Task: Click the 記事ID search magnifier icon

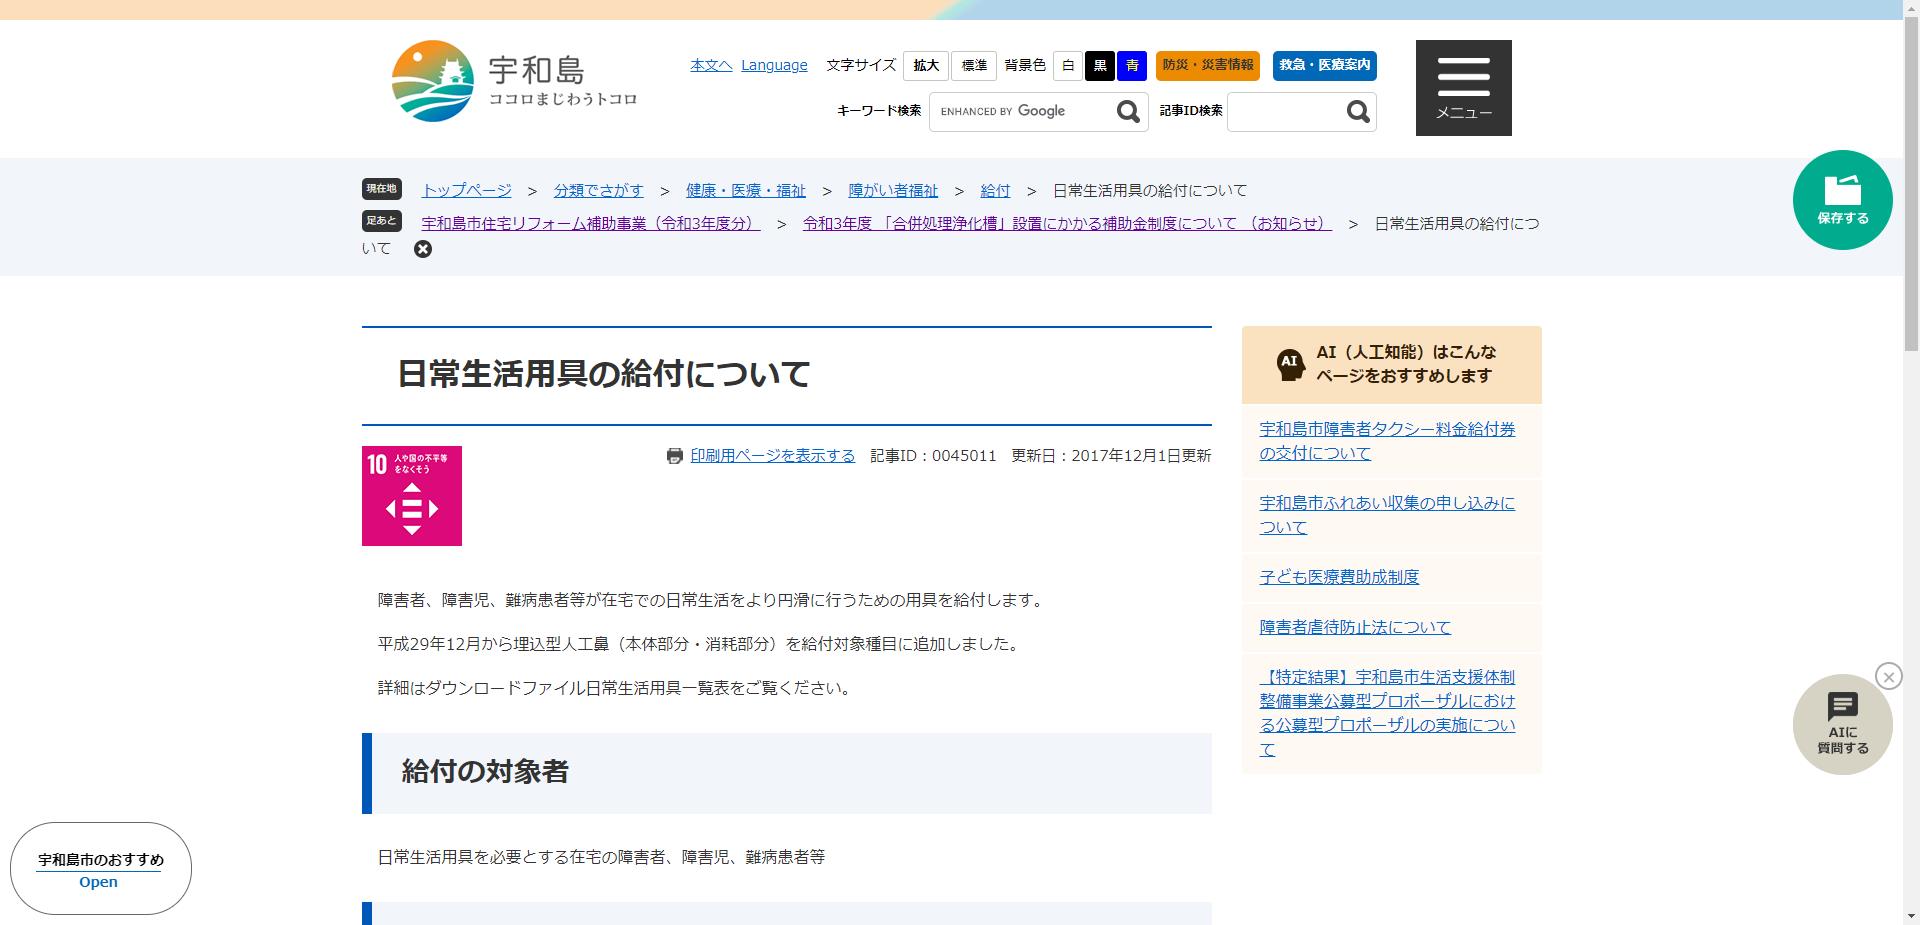Action: pos(1357,111)
